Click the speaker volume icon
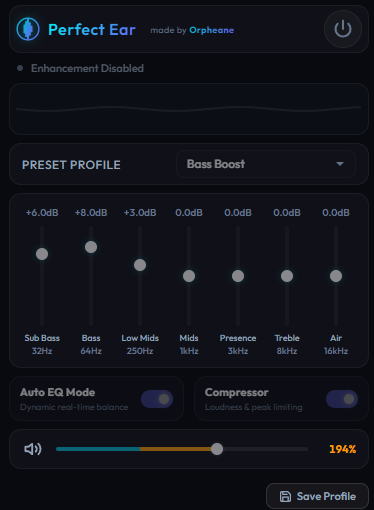374x510 pixels. pos(33,449)
